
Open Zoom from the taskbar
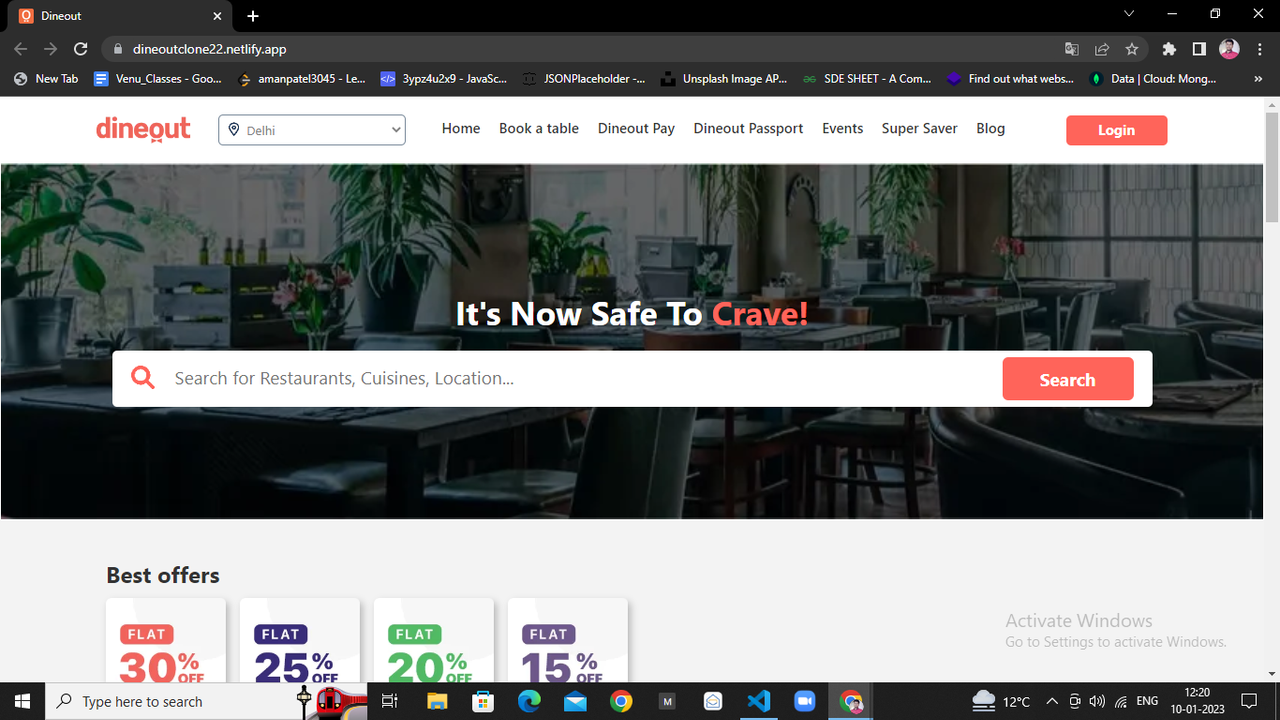coord(805,701)
